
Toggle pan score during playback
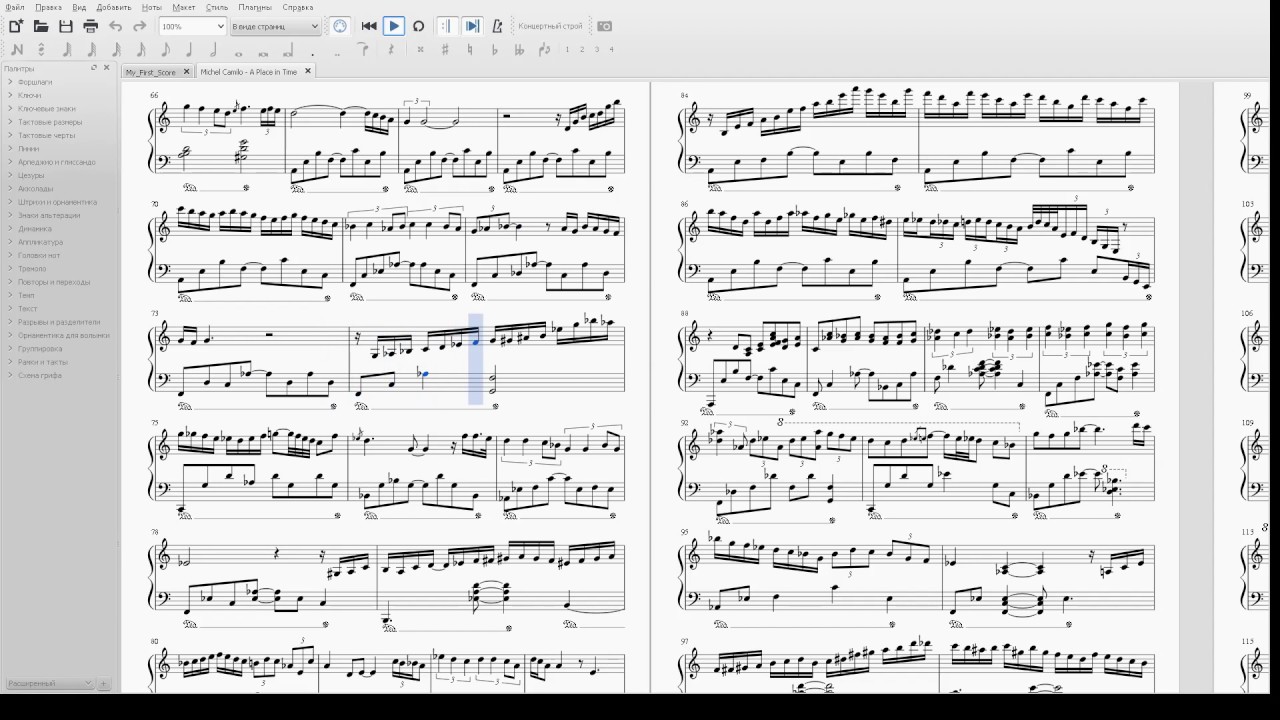tap(473, 26)
